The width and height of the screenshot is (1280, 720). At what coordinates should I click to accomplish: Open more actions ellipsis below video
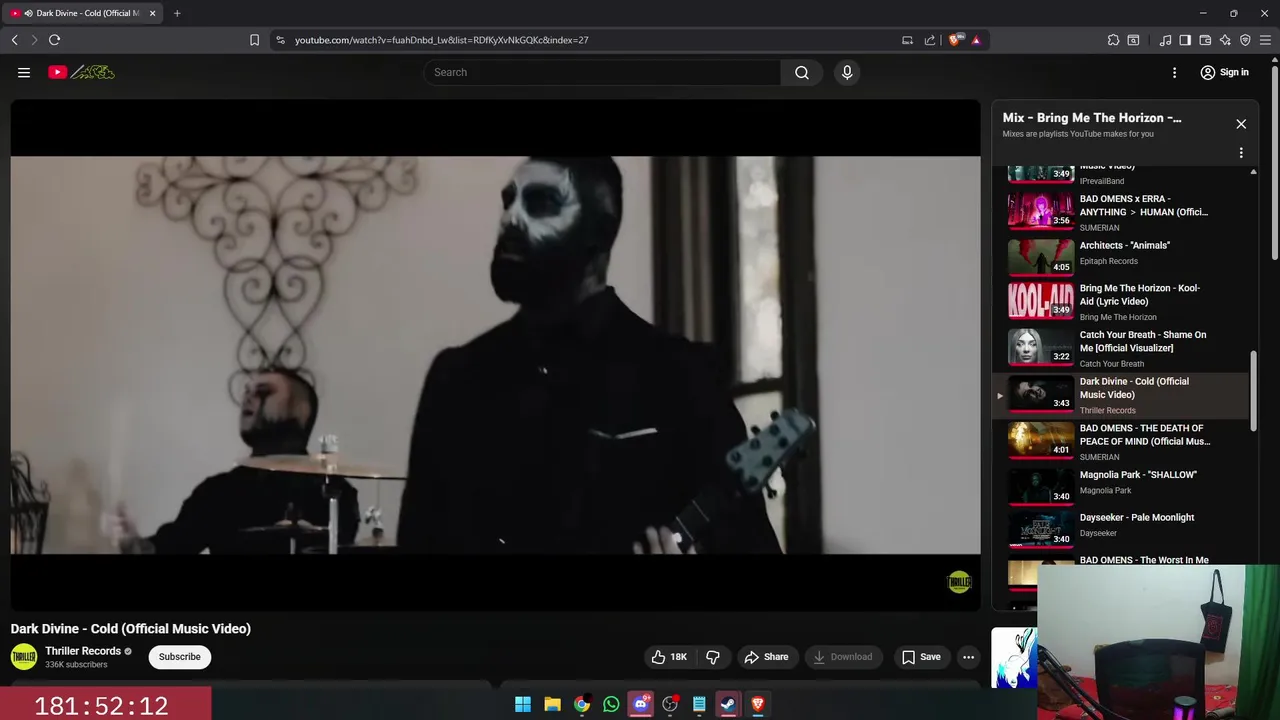click(x=968, y=657)
